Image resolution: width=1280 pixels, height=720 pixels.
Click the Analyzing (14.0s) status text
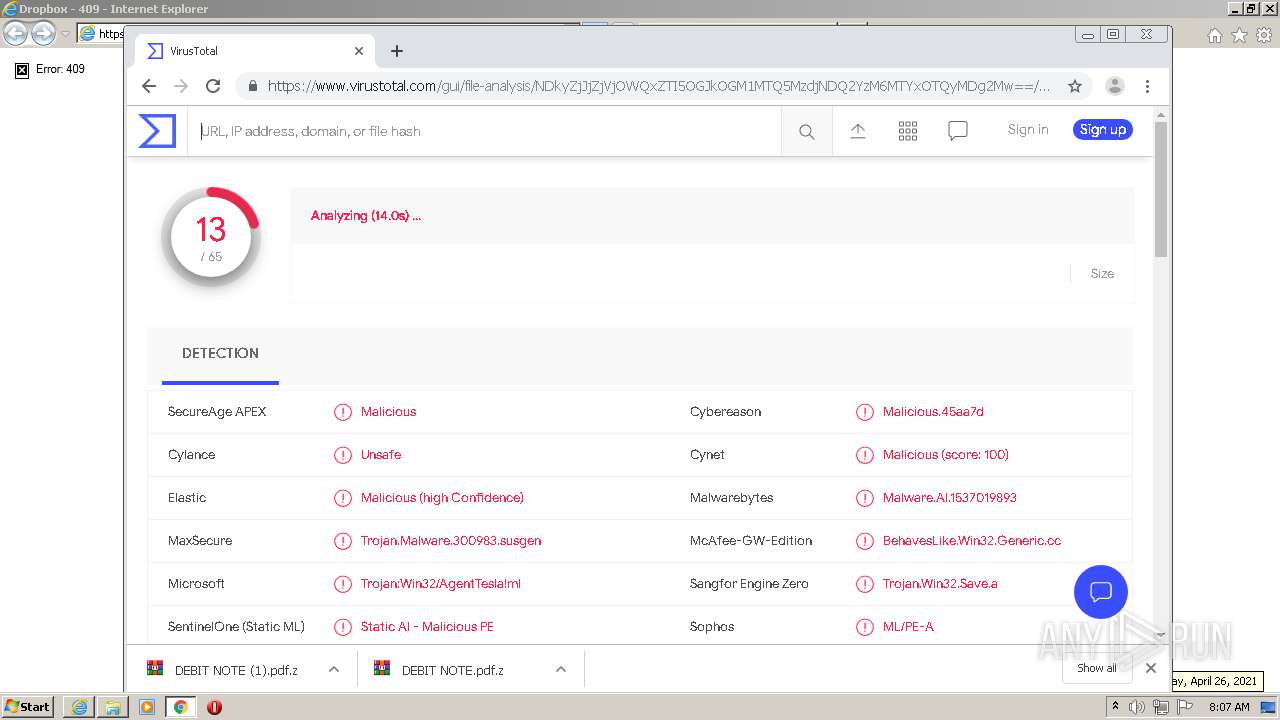[366, 216]
